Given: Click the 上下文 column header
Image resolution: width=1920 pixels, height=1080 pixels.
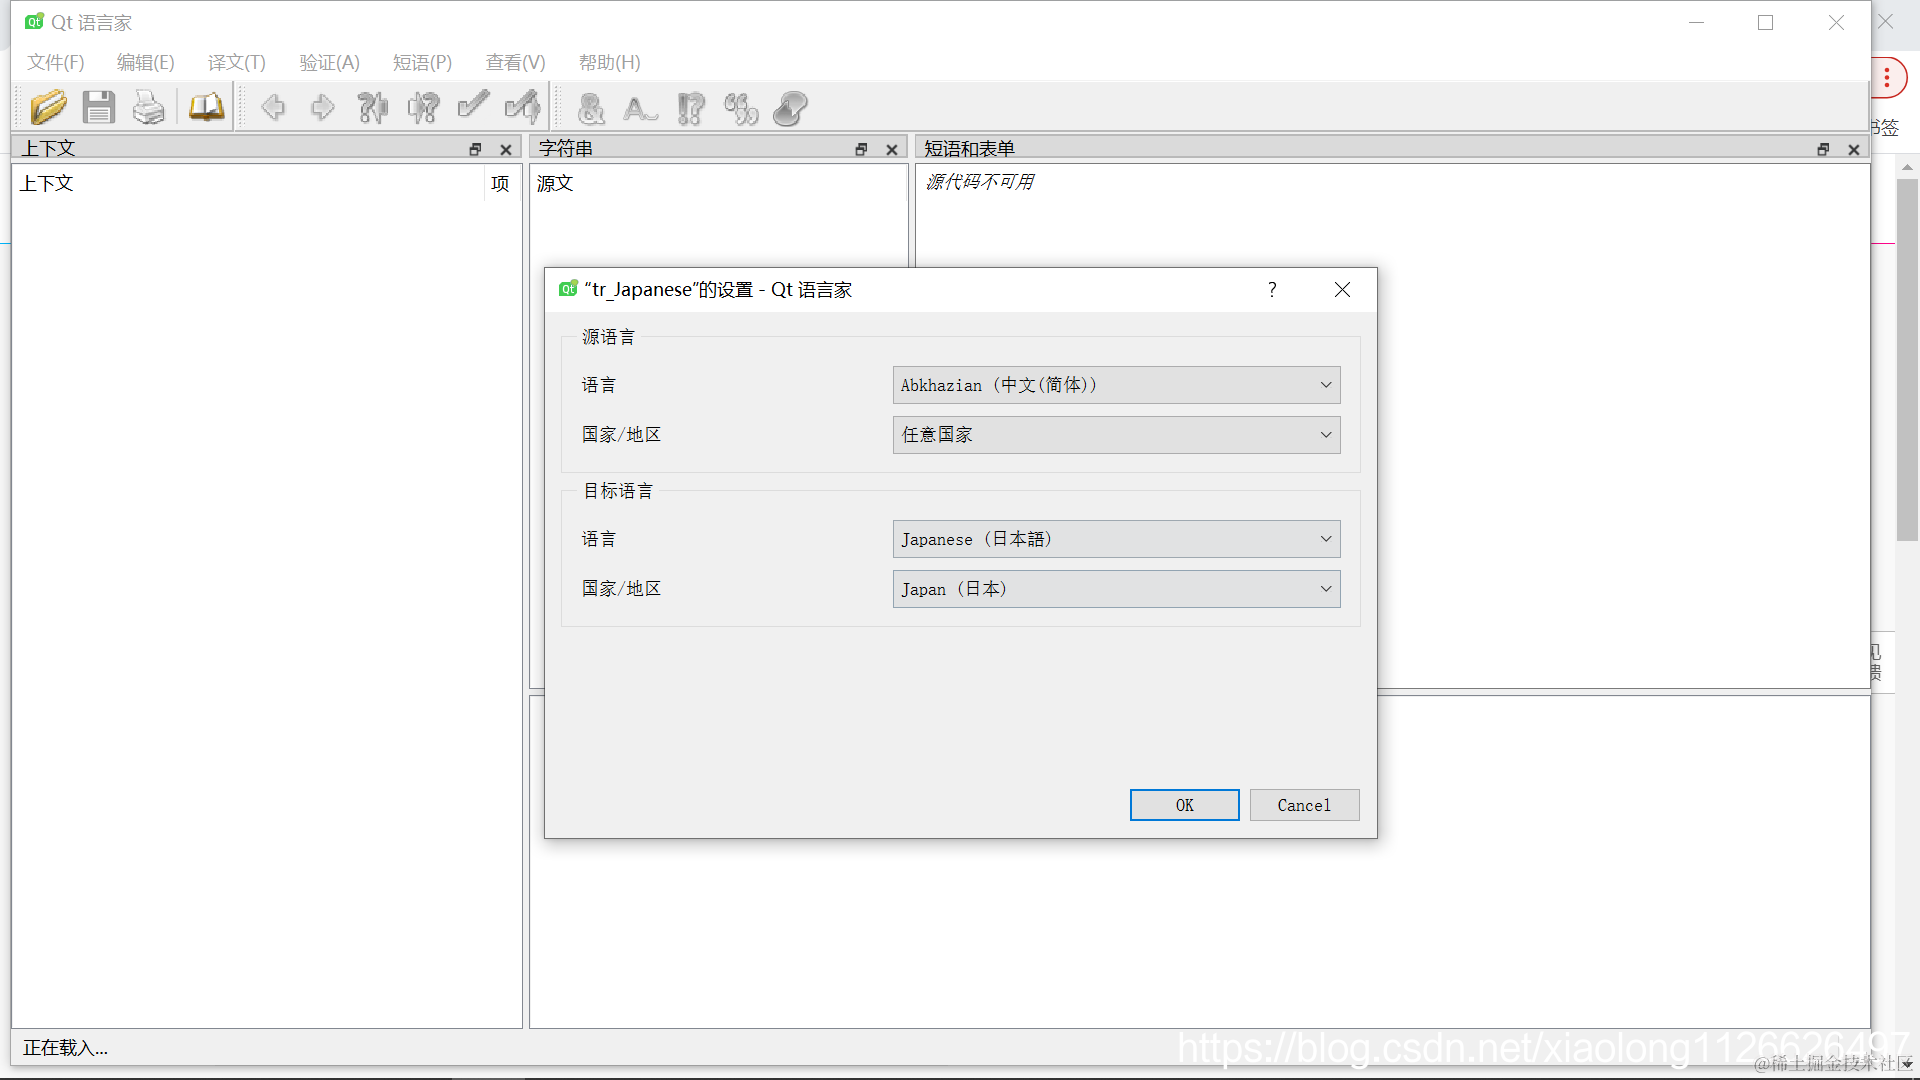Looking at the screenshot, I should [248, 184].
